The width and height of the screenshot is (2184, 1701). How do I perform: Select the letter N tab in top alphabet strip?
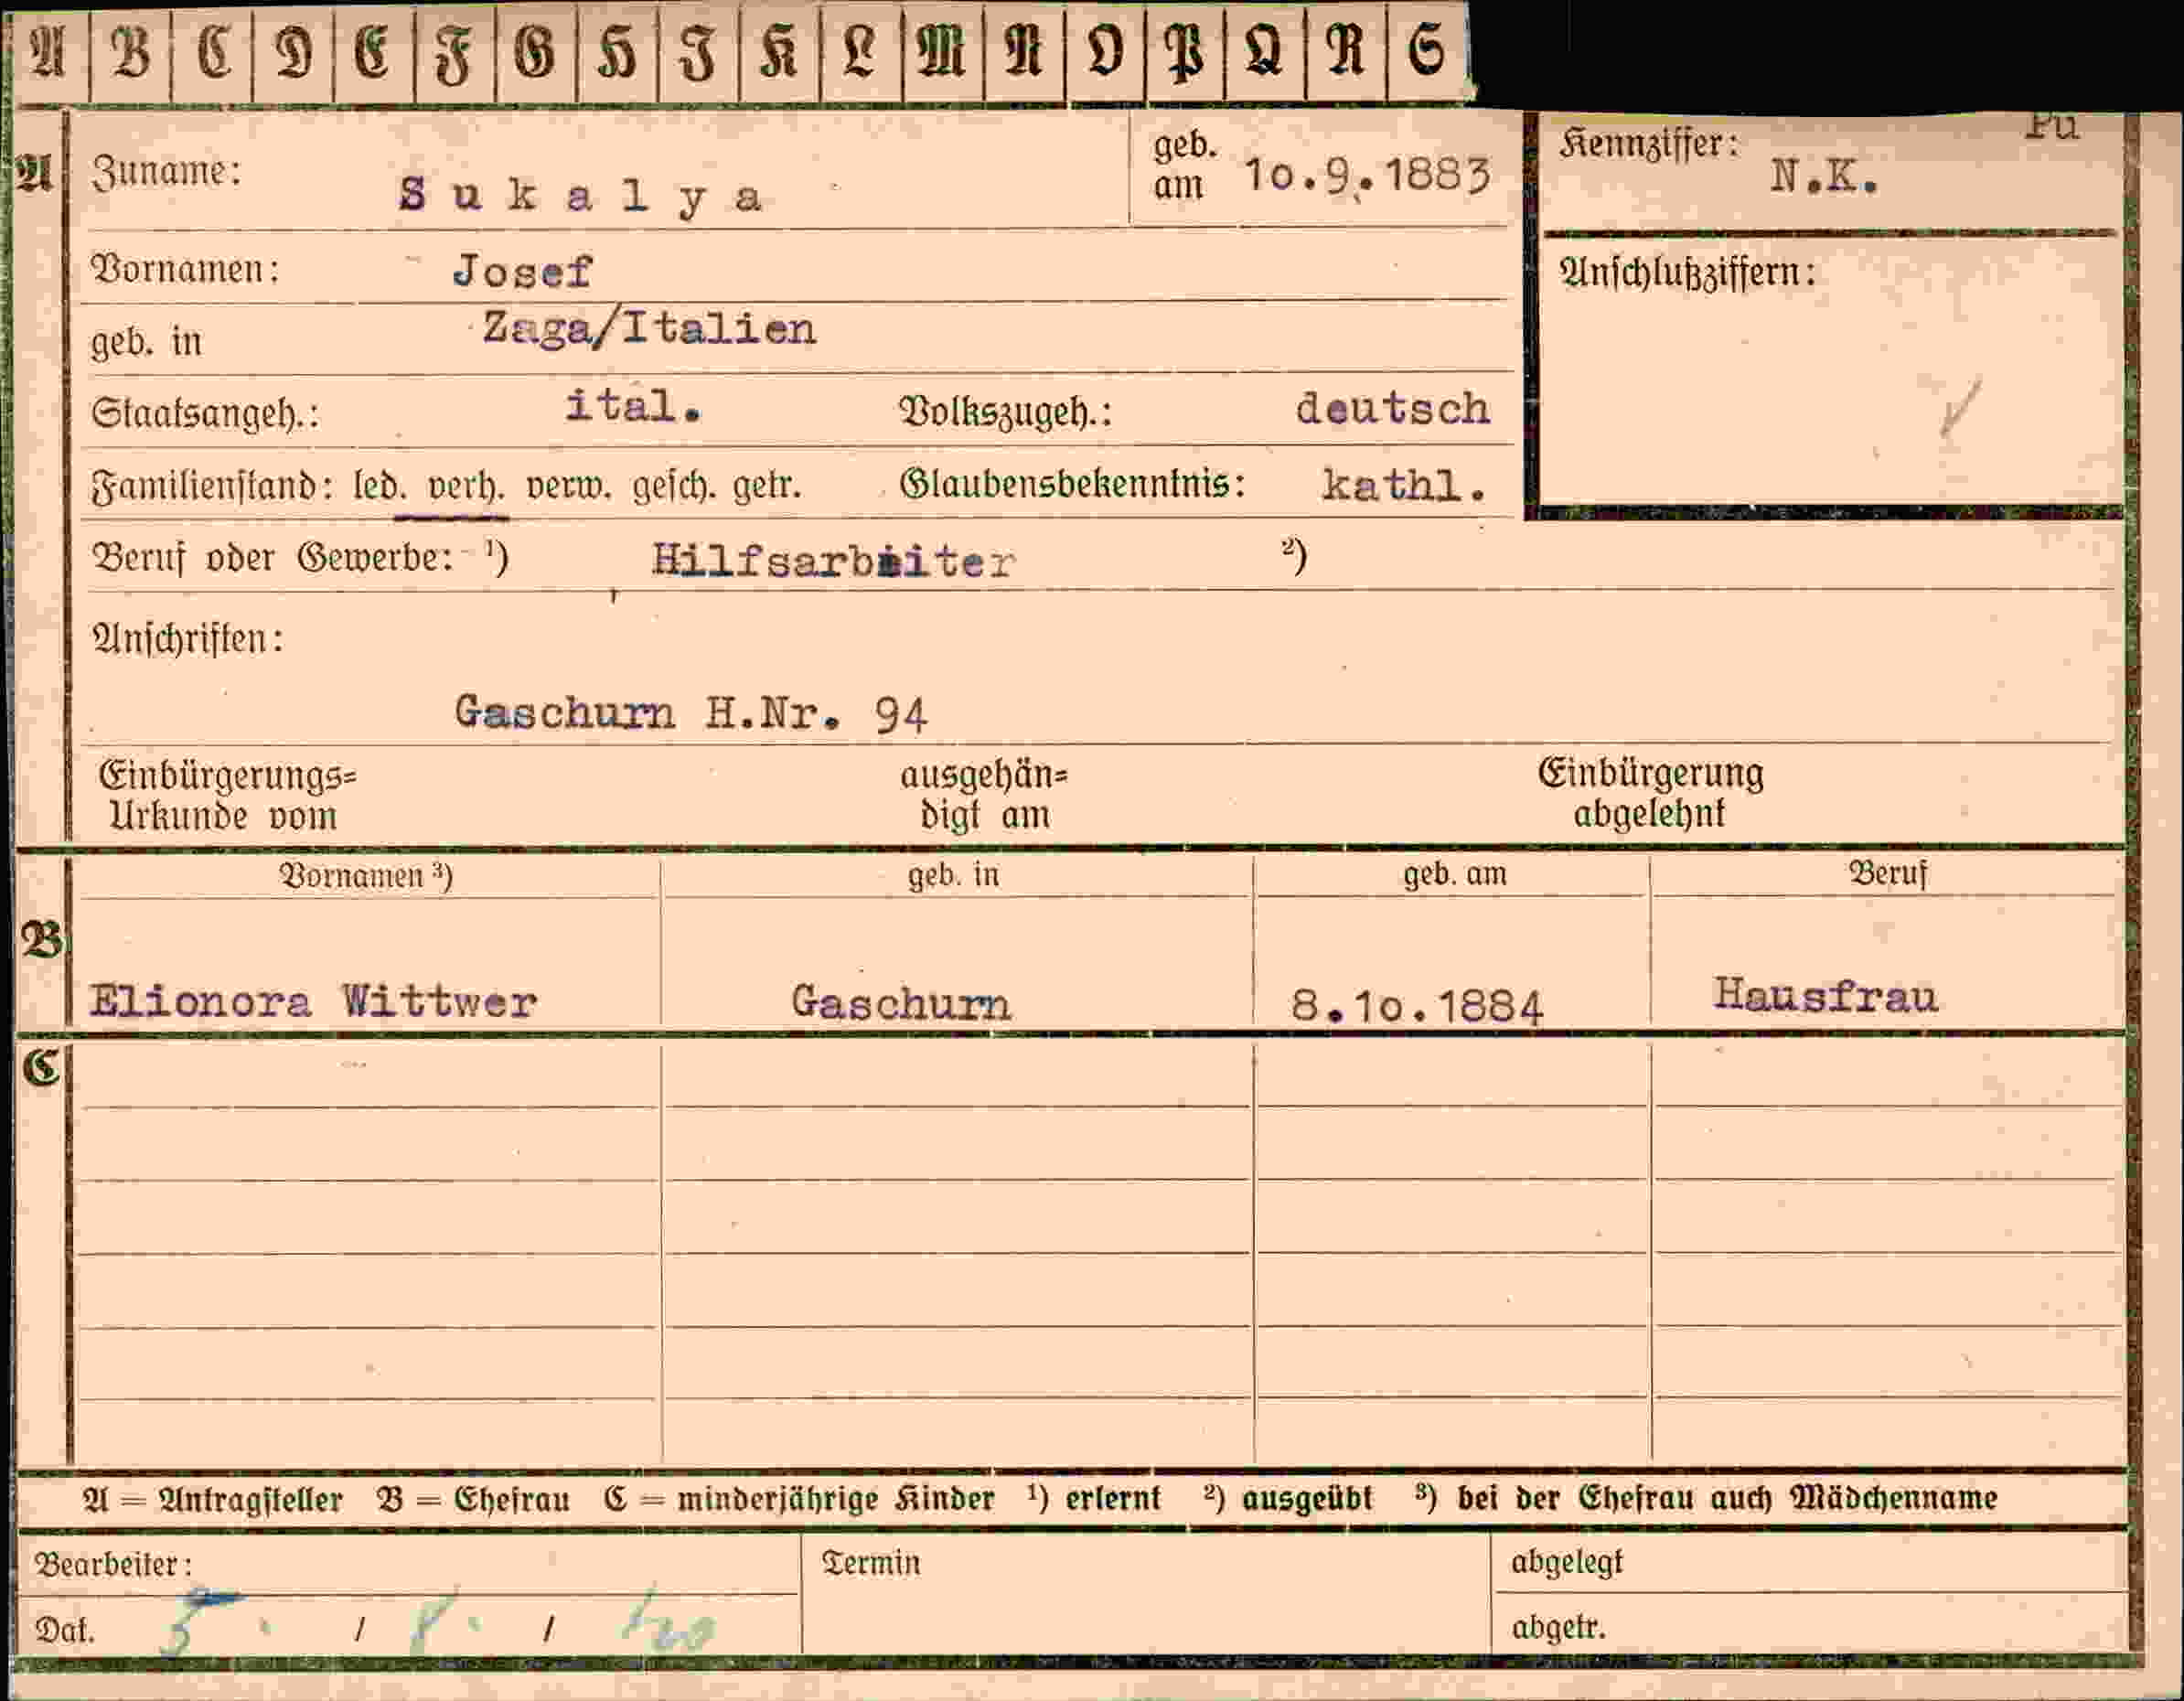coord(1024,52)
